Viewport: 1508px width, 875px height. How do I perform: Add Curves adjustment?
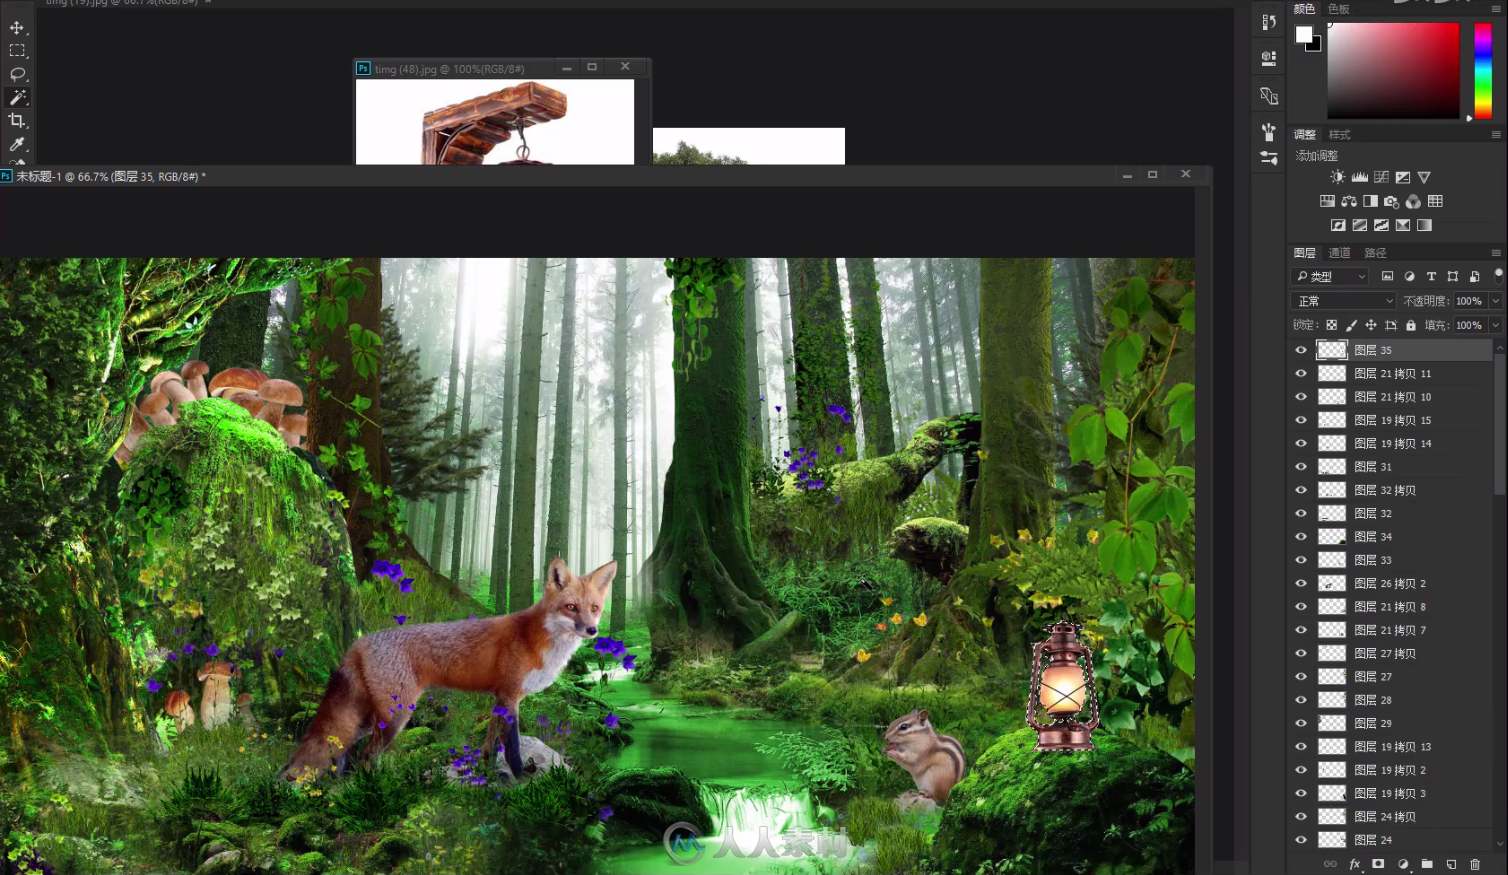click(x=1381, y=177)
